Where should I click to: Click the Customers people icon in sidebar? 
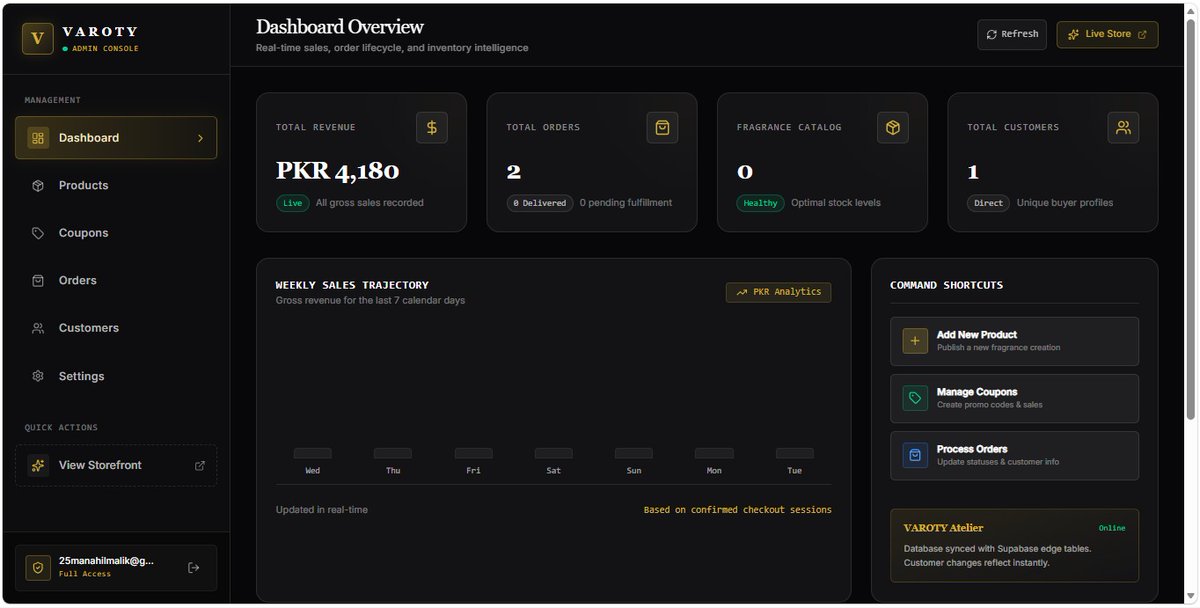coord(38,328)
